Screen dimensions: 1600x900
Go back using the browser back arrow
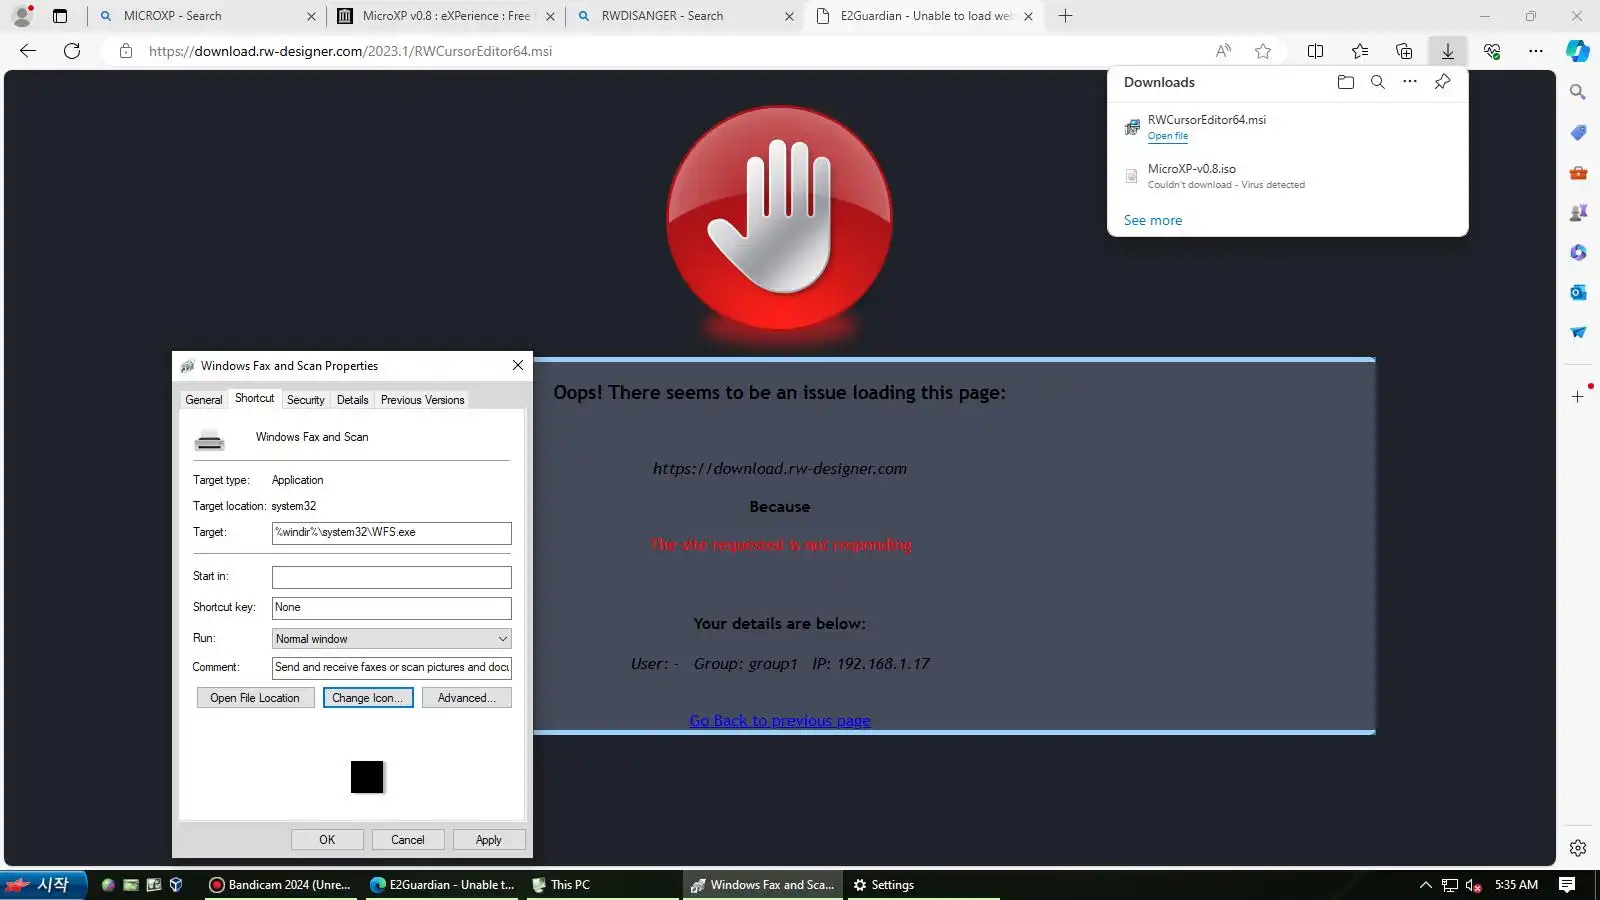28,51
